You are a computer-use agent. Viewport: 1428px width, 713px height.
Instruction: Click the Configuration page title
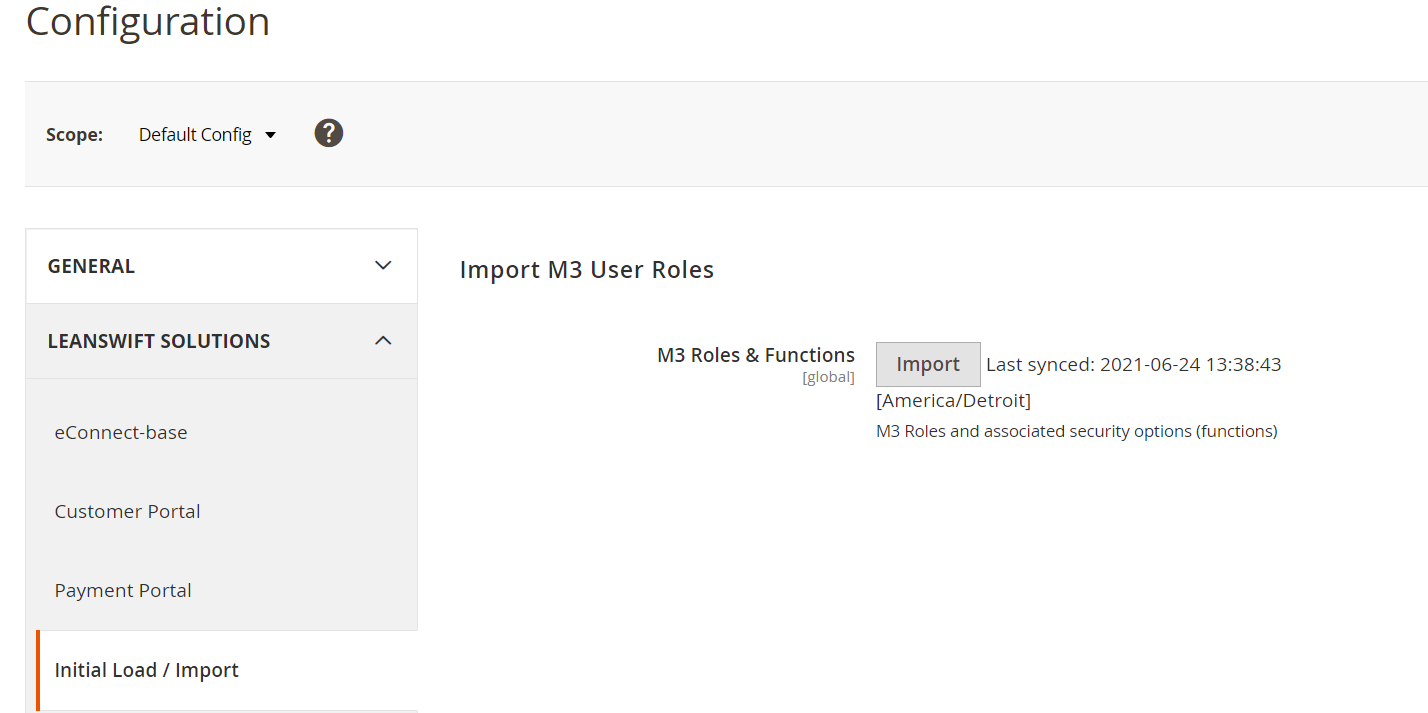[148, 22]
